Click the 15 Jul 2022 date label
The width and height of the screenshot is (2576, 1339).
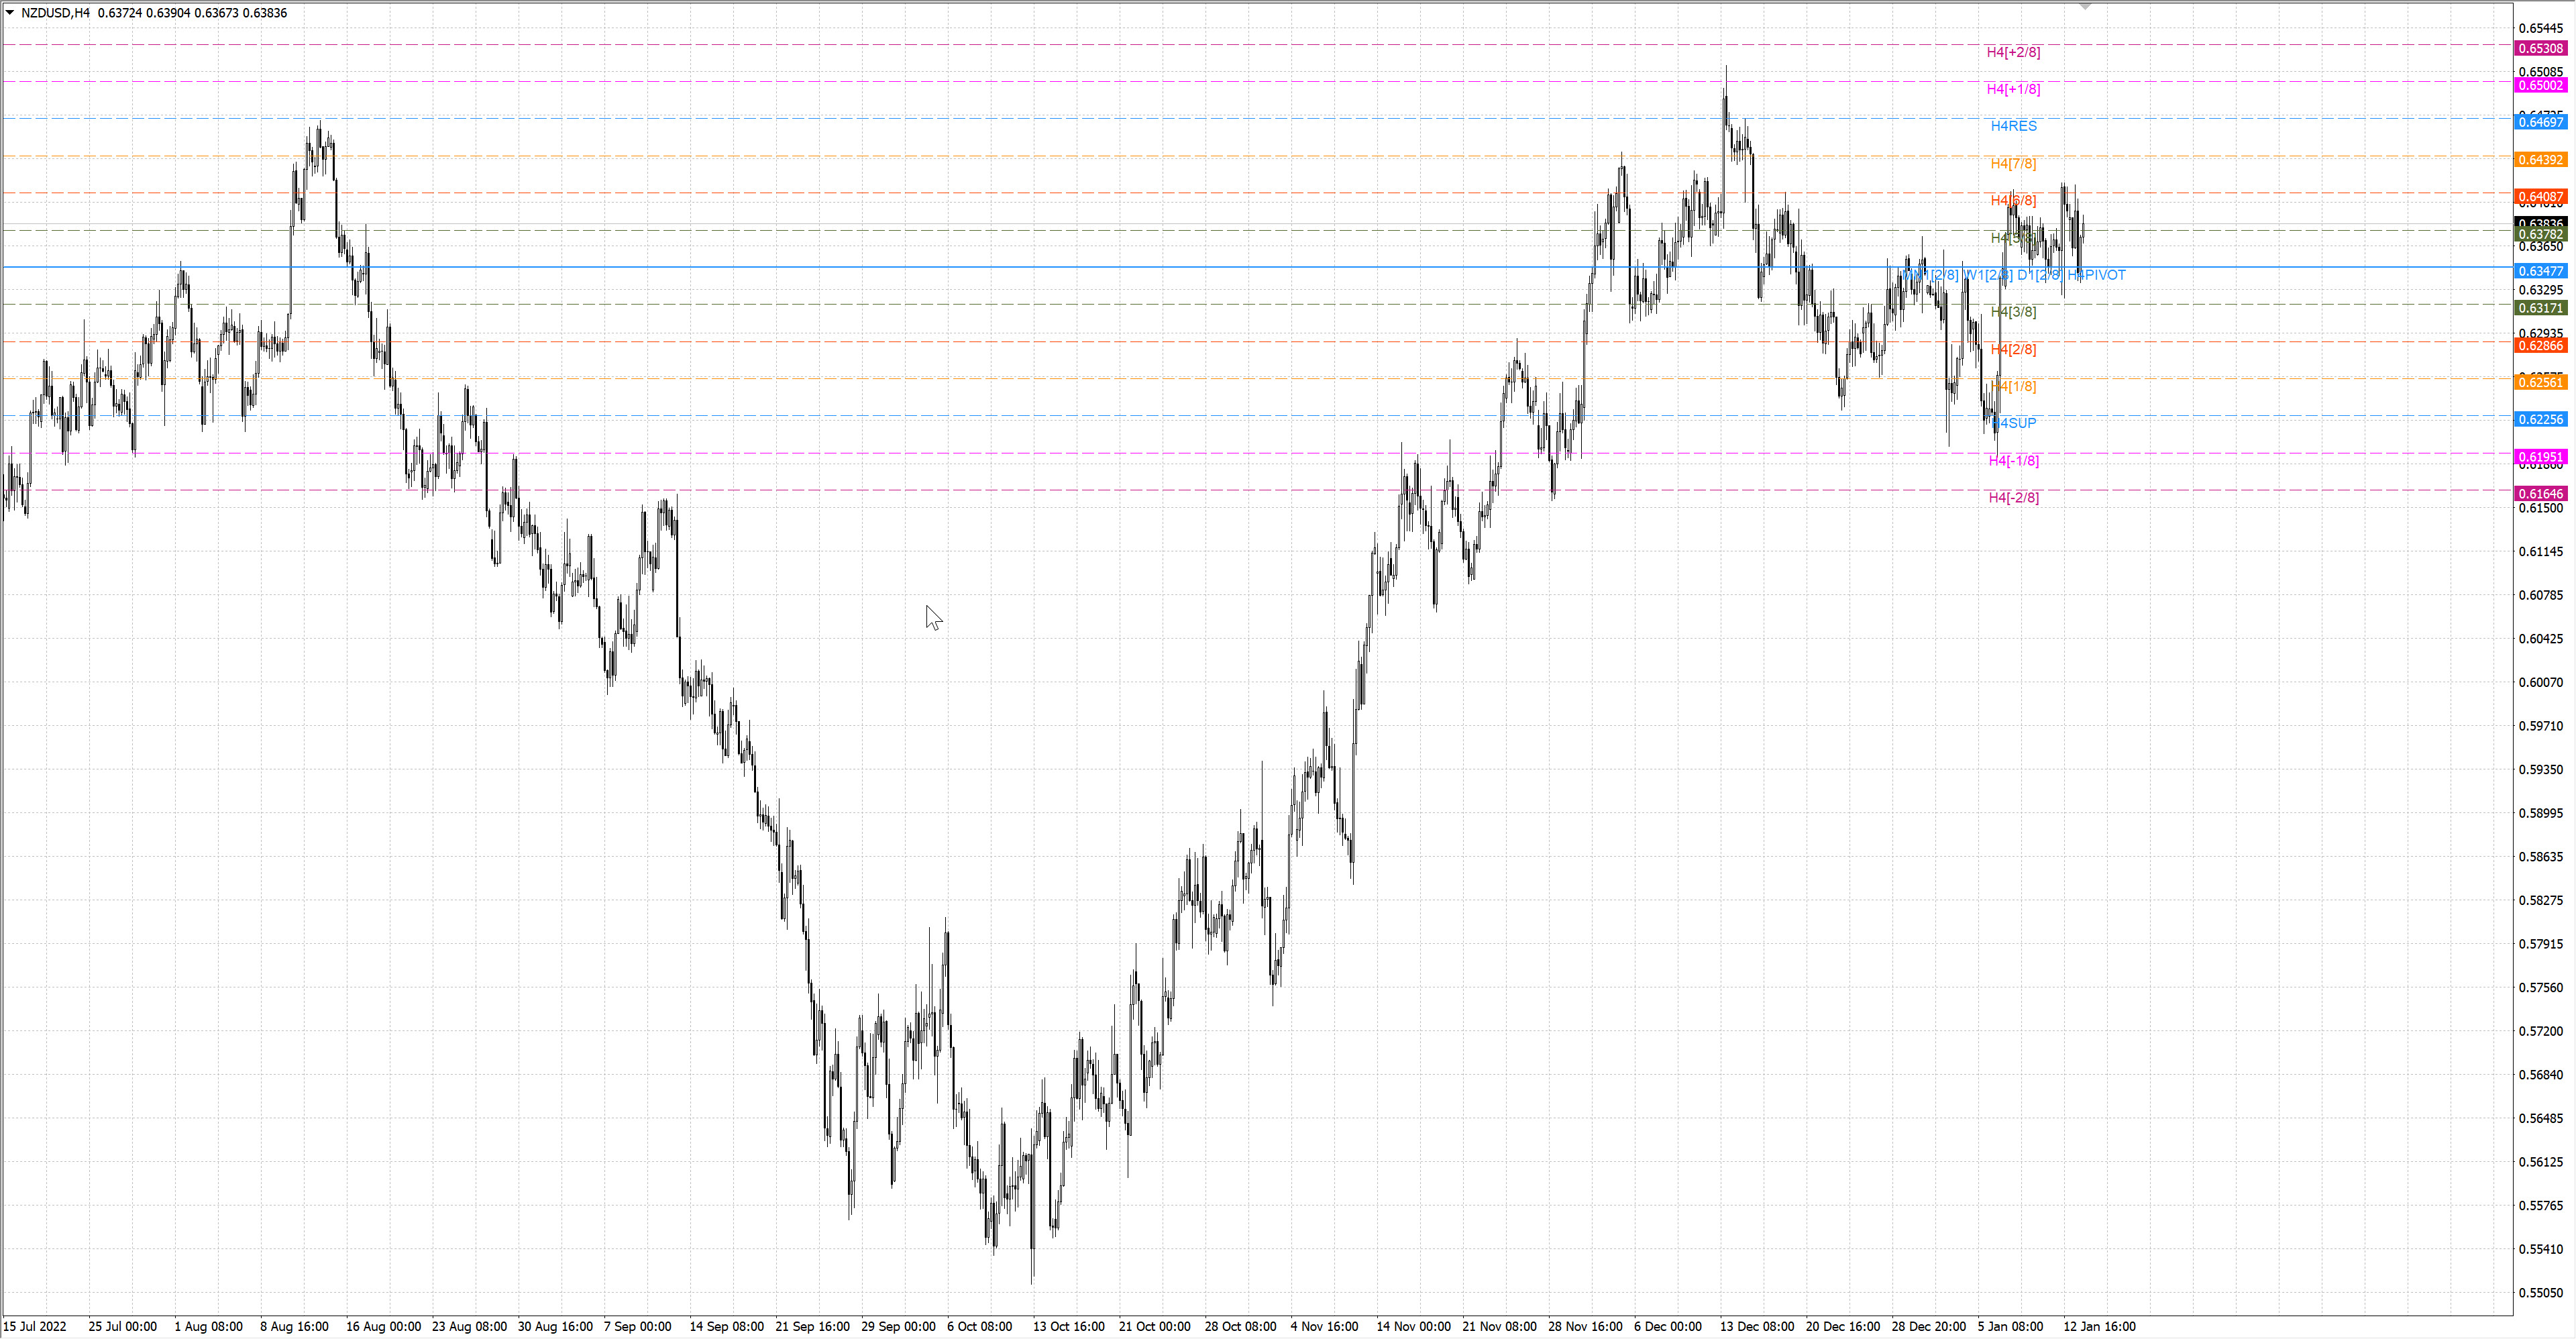(35, 1327)
